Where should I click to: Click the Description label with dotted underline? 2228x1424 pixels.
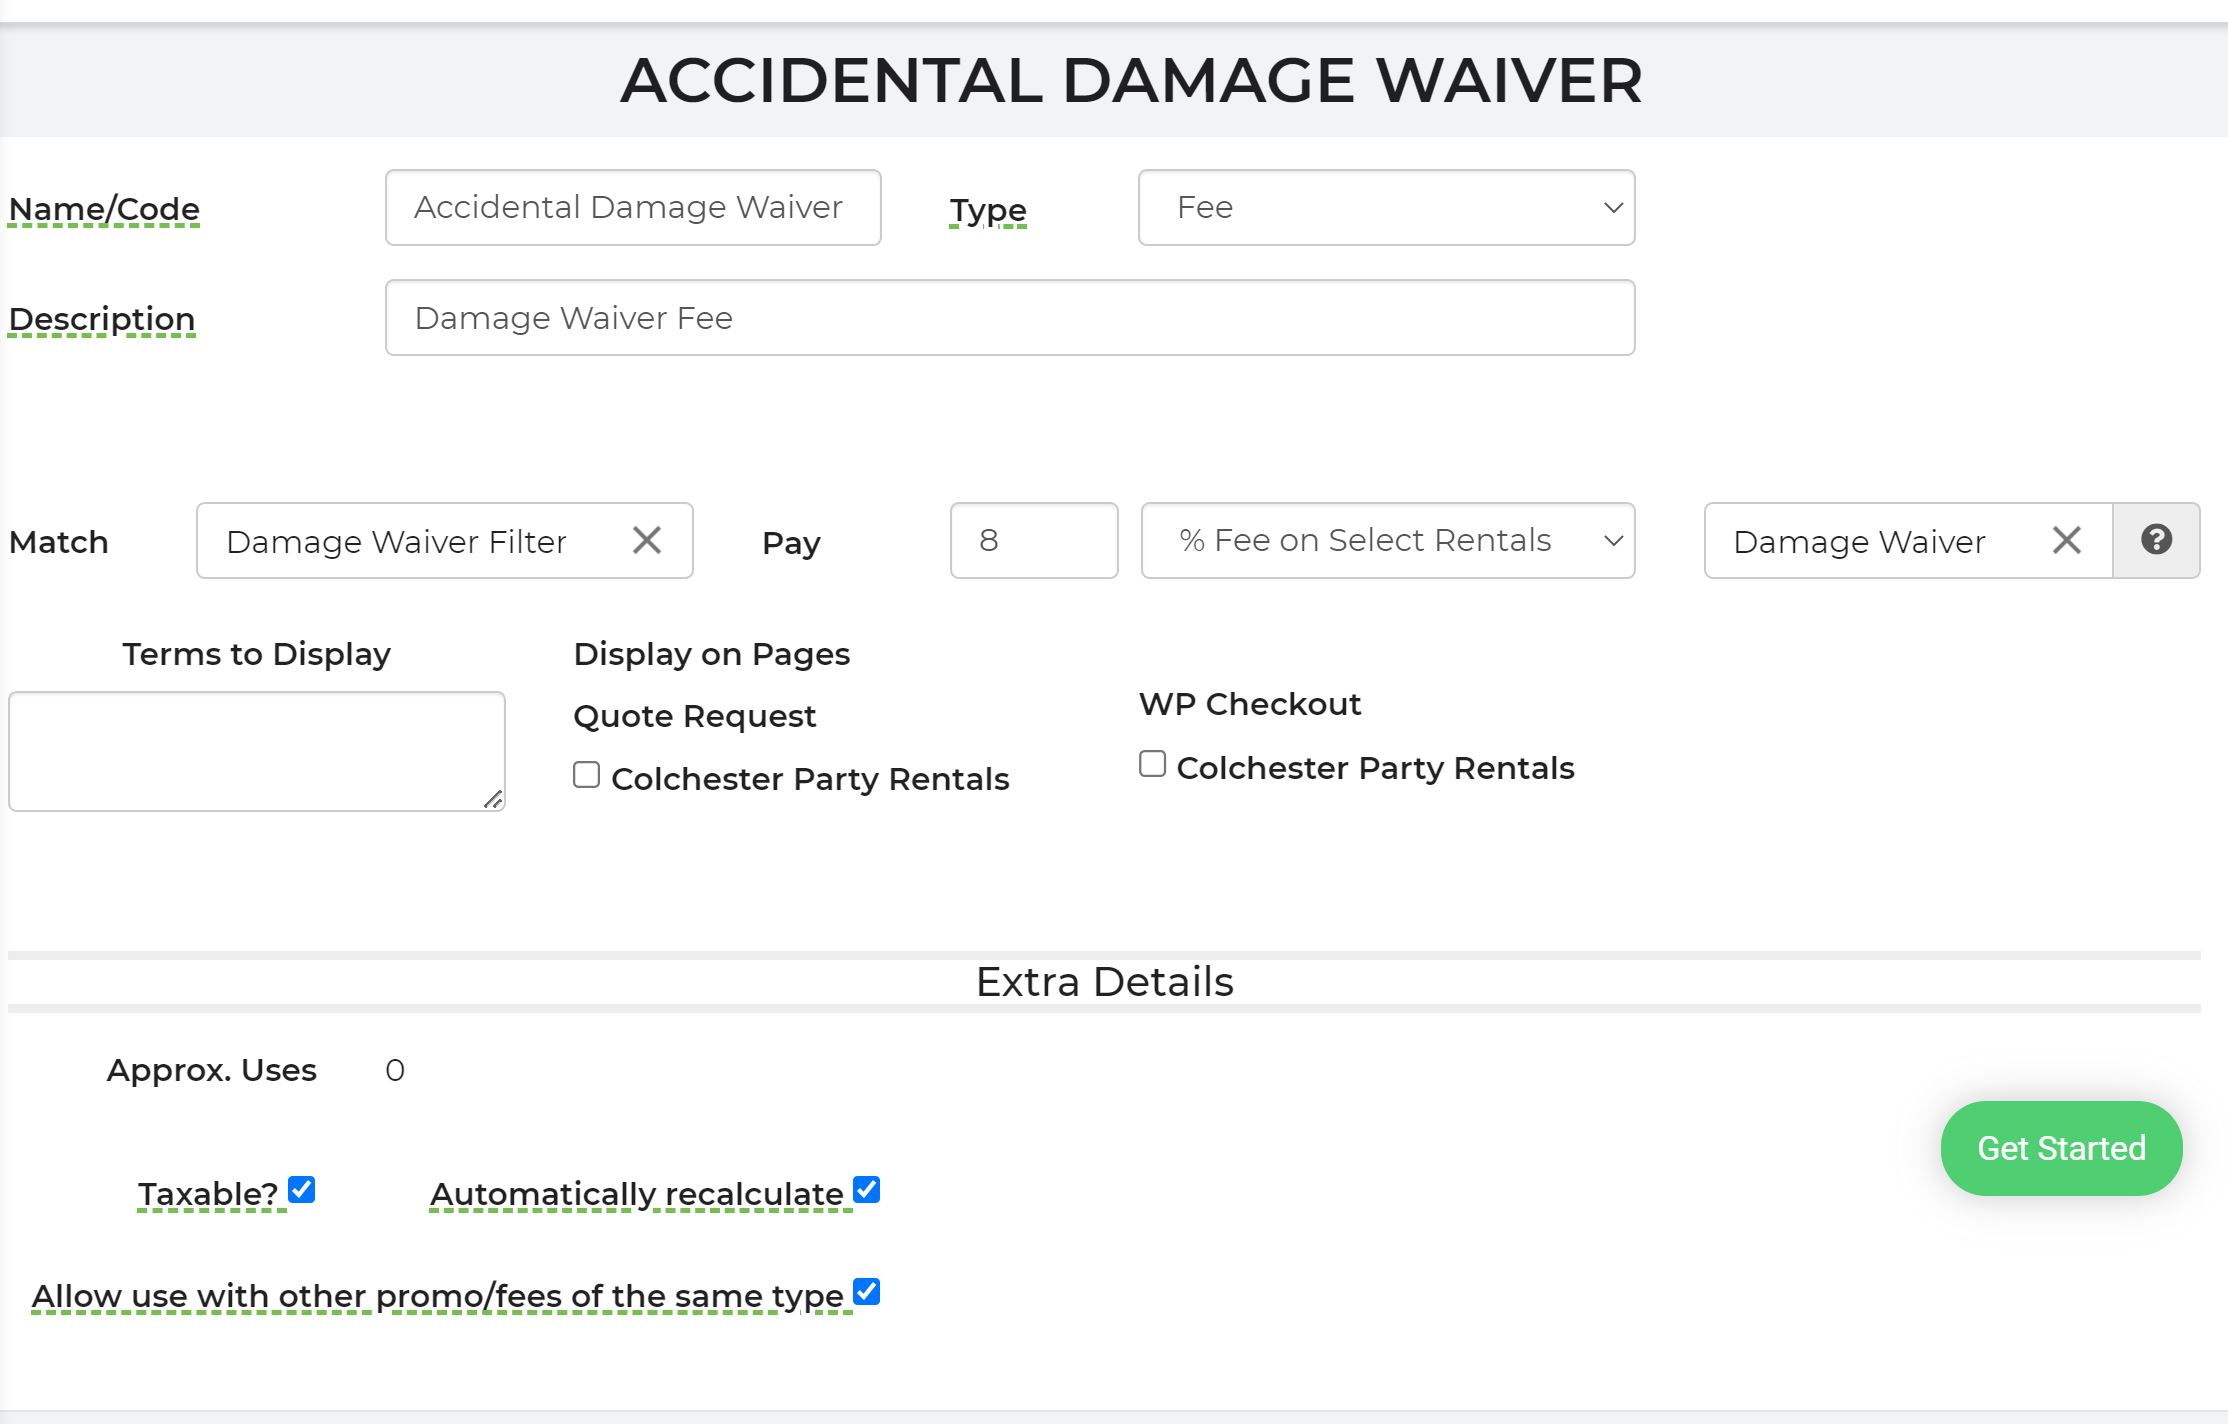point(102,319)
